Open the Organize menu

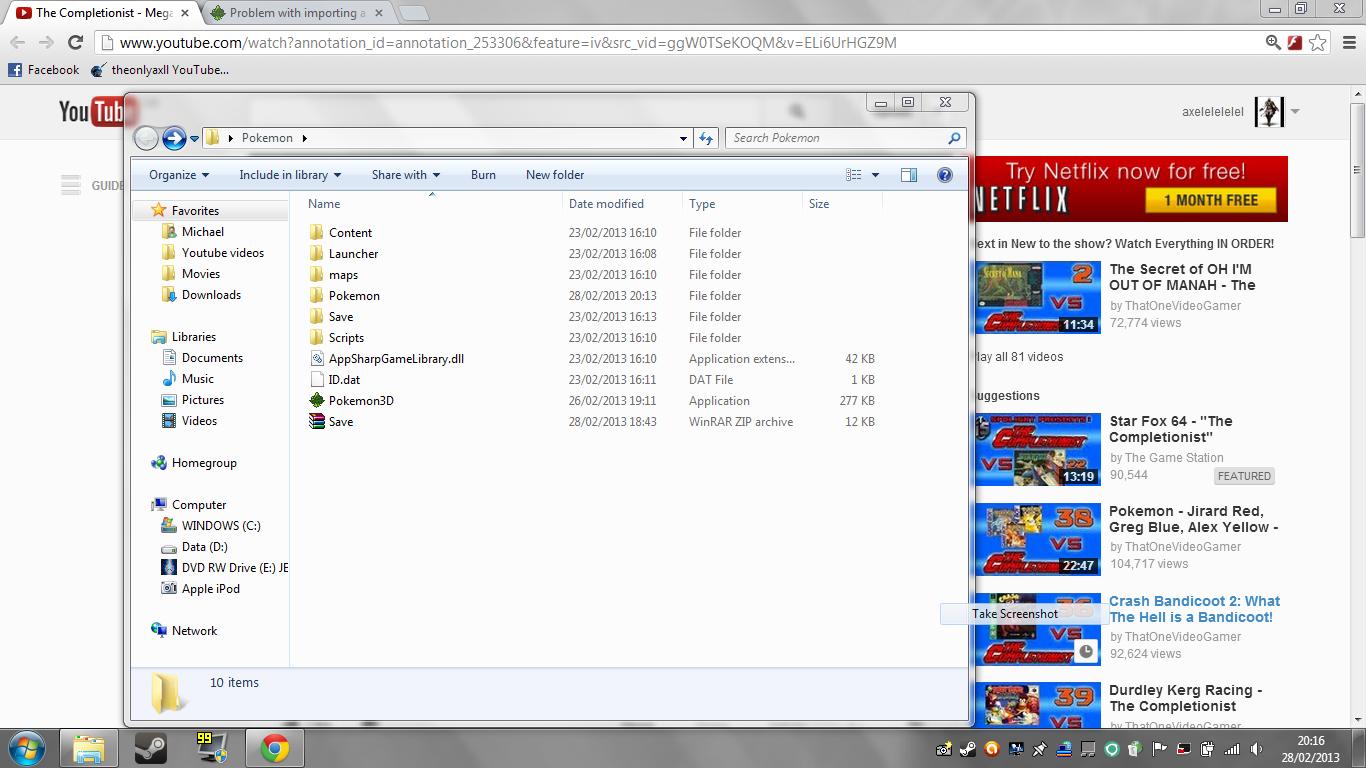point(179,175)
